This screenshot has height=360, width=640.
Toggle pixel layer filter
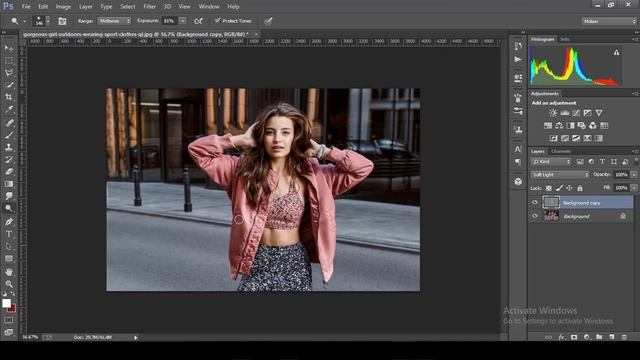[580, 162]
